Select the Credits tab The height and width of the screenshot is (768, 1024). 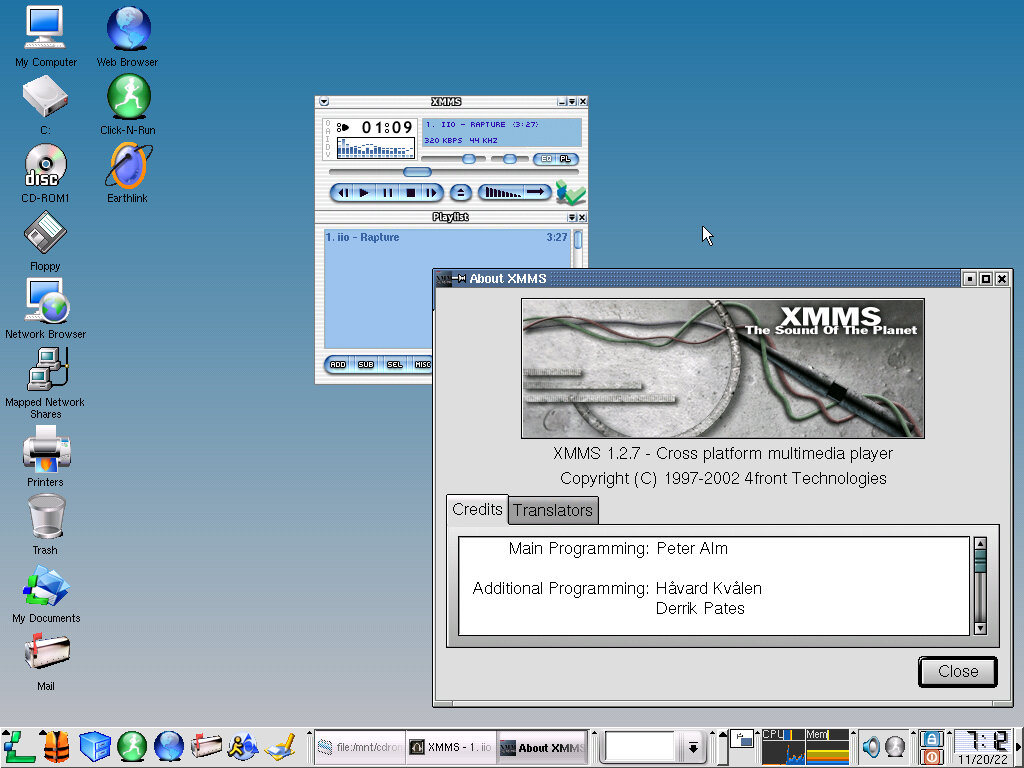coord(477,510)
